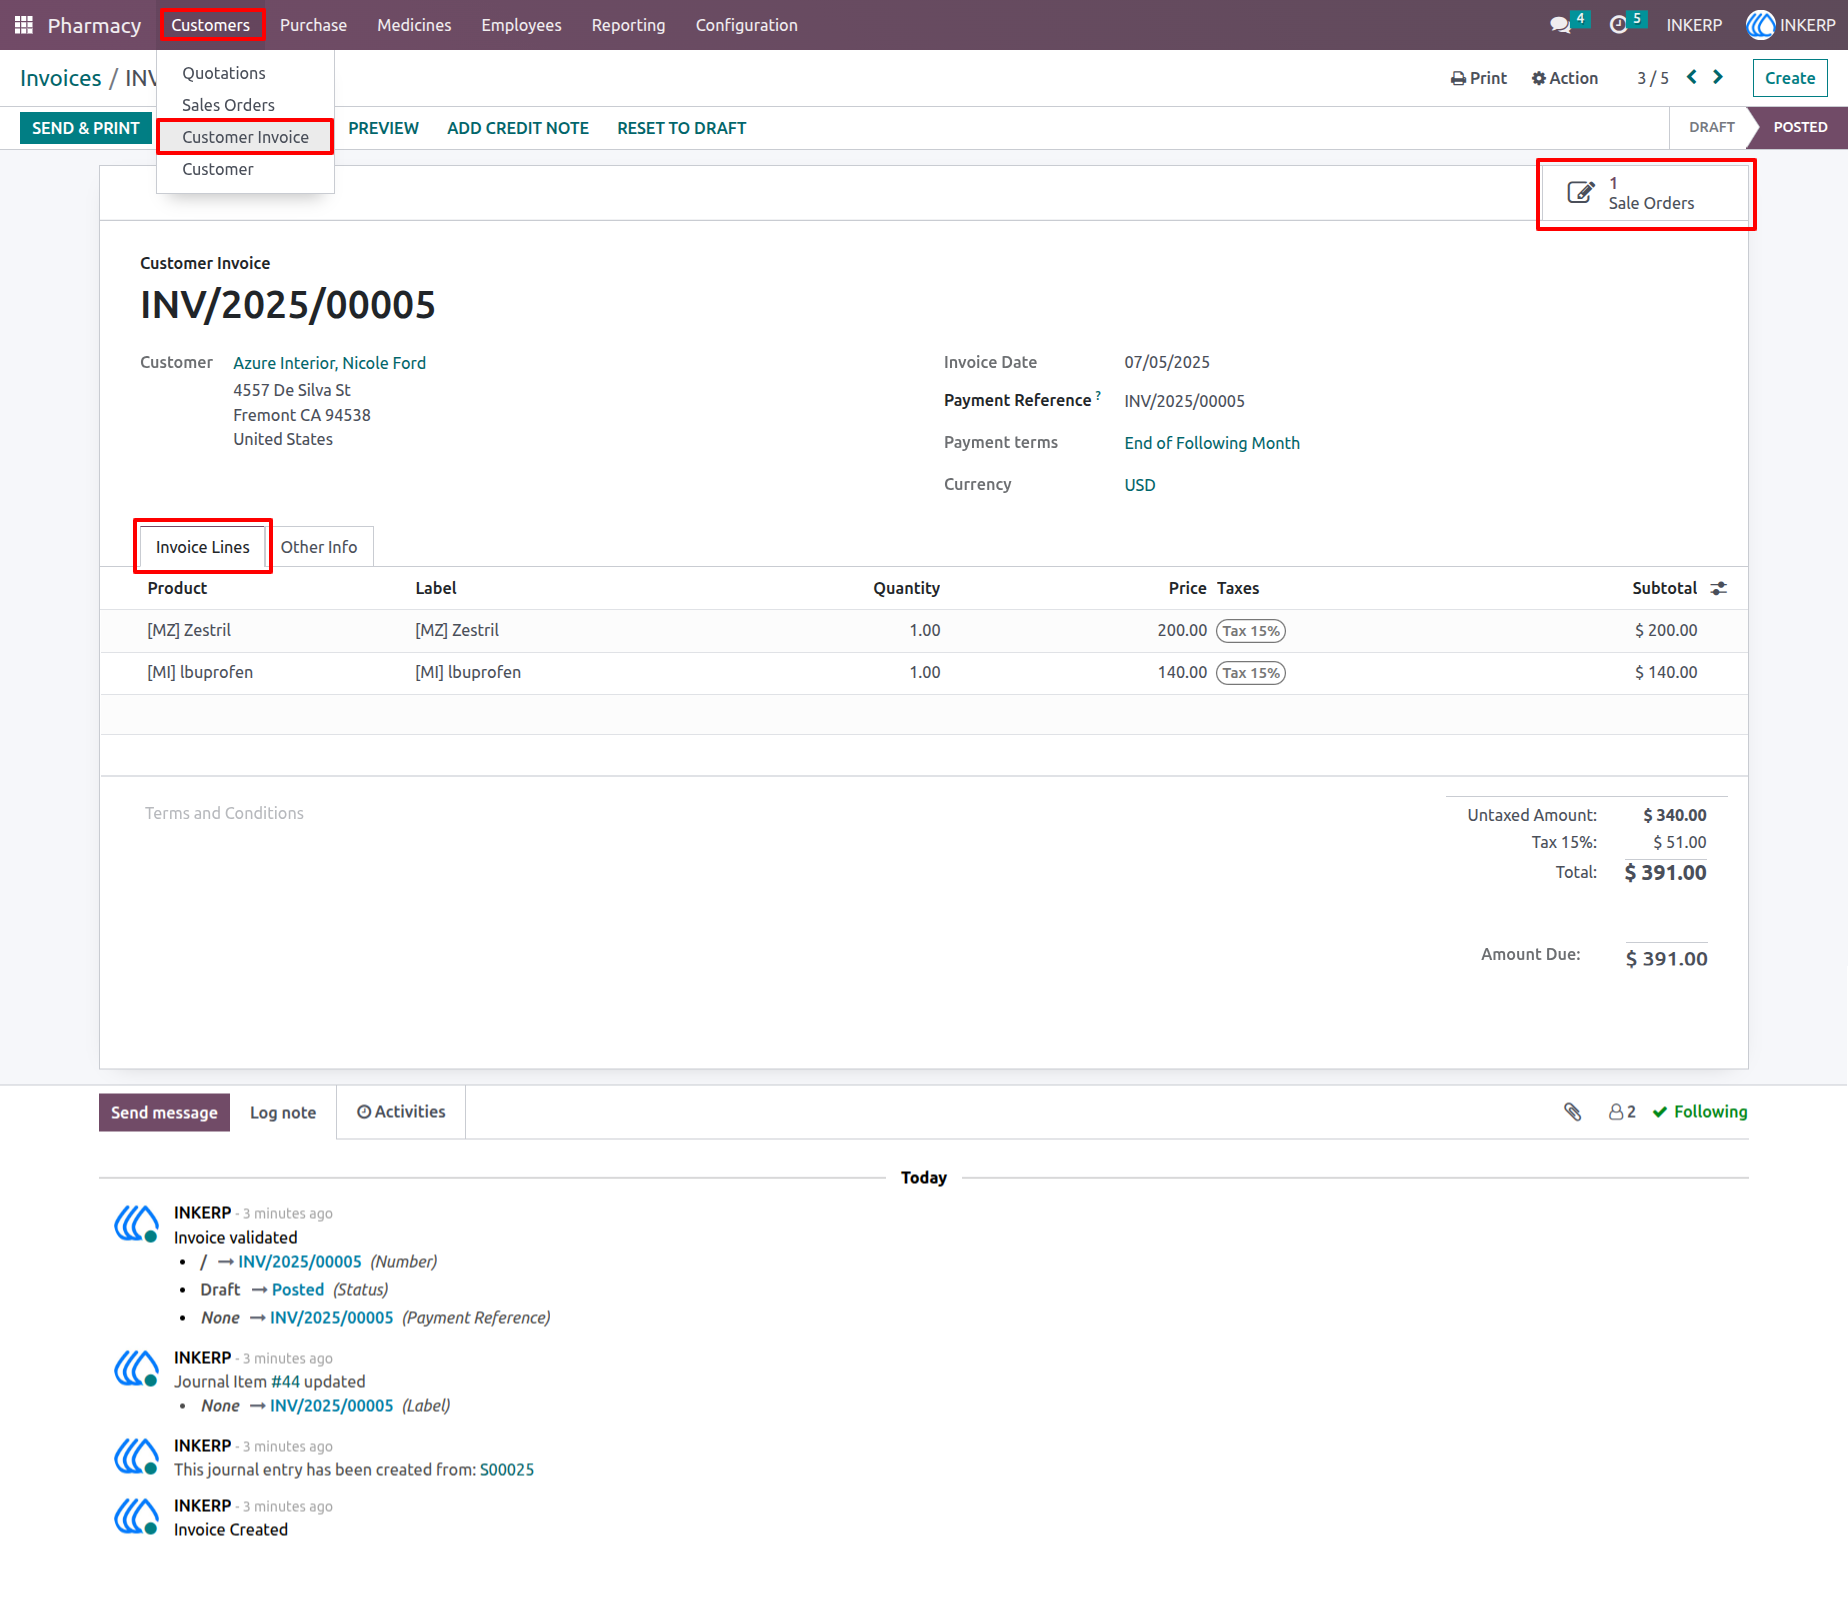Select the POSTED status stage
Image resolution: width=1848 pixels, height=1613 pixels.
[1800, 127]
